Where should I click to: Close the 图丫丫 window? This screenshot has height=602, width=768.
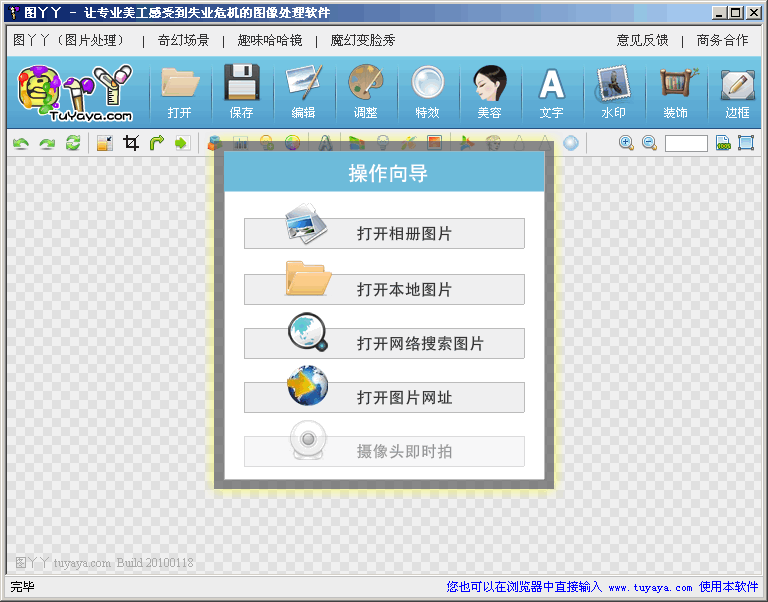(753, 12)
